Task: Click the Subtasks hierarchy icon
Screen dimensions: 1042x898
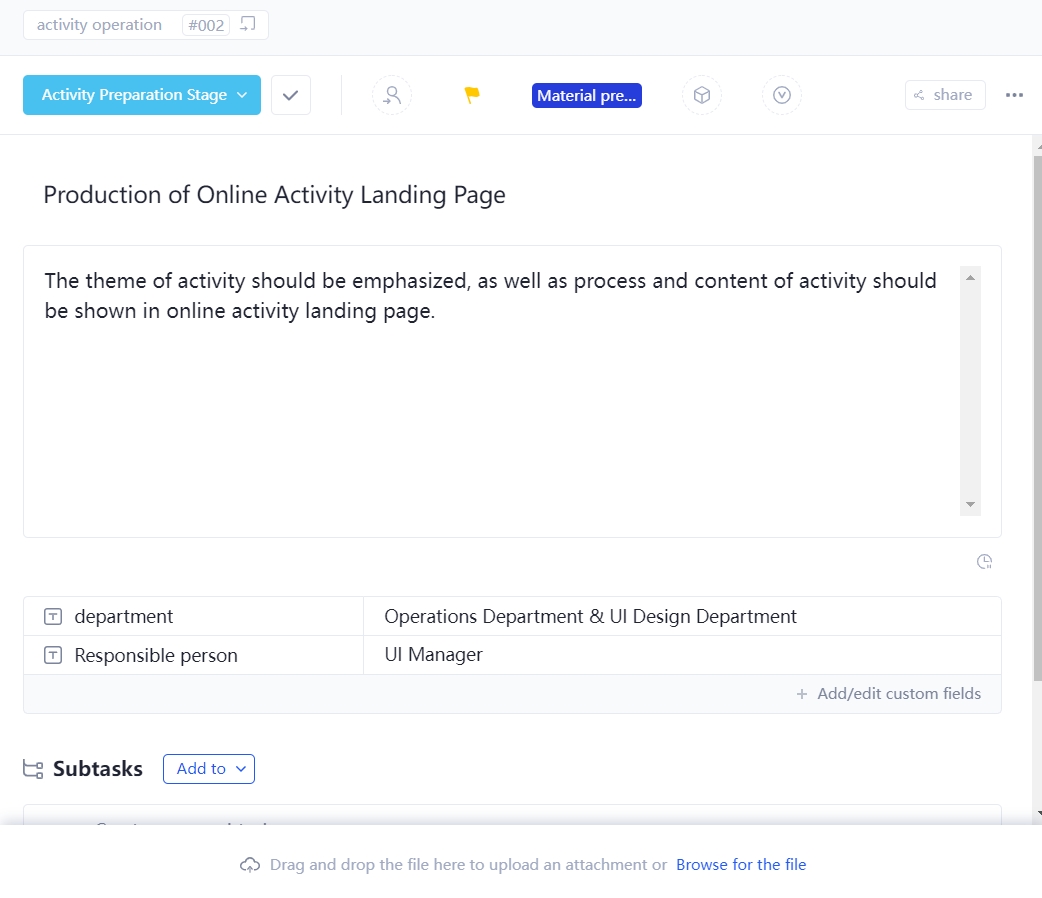Action: [33, 769]
